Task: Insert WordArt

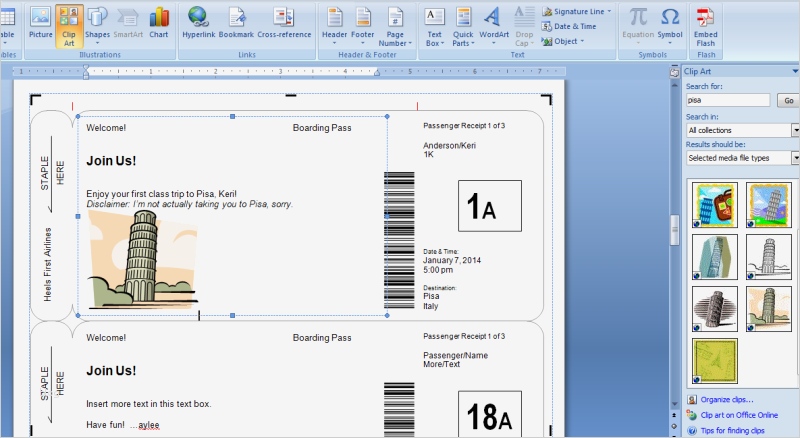Action: (493, 25)
